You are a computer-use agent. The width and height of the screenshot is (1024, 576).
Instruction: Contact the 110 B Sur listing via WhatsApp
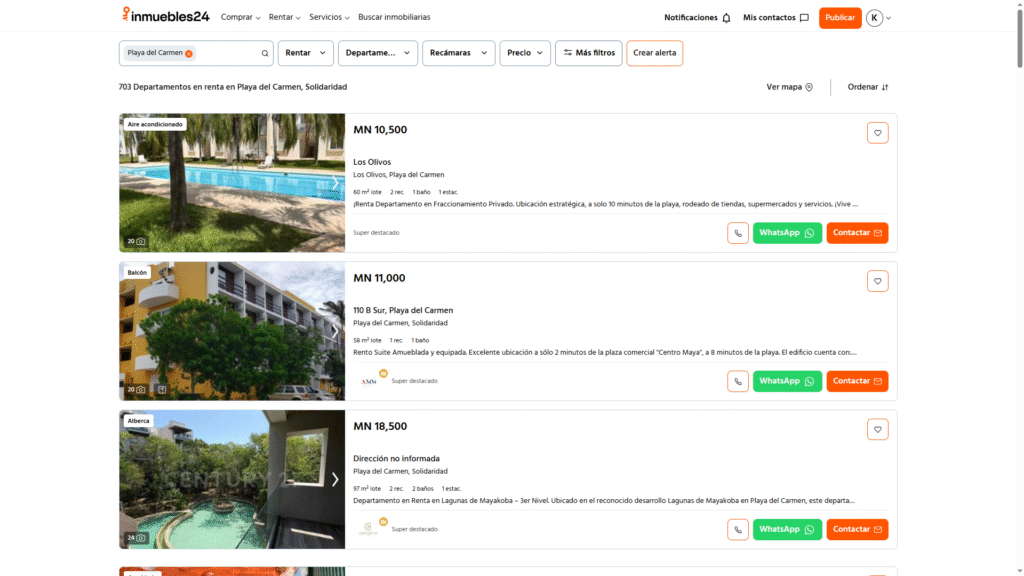click(787, 381)
